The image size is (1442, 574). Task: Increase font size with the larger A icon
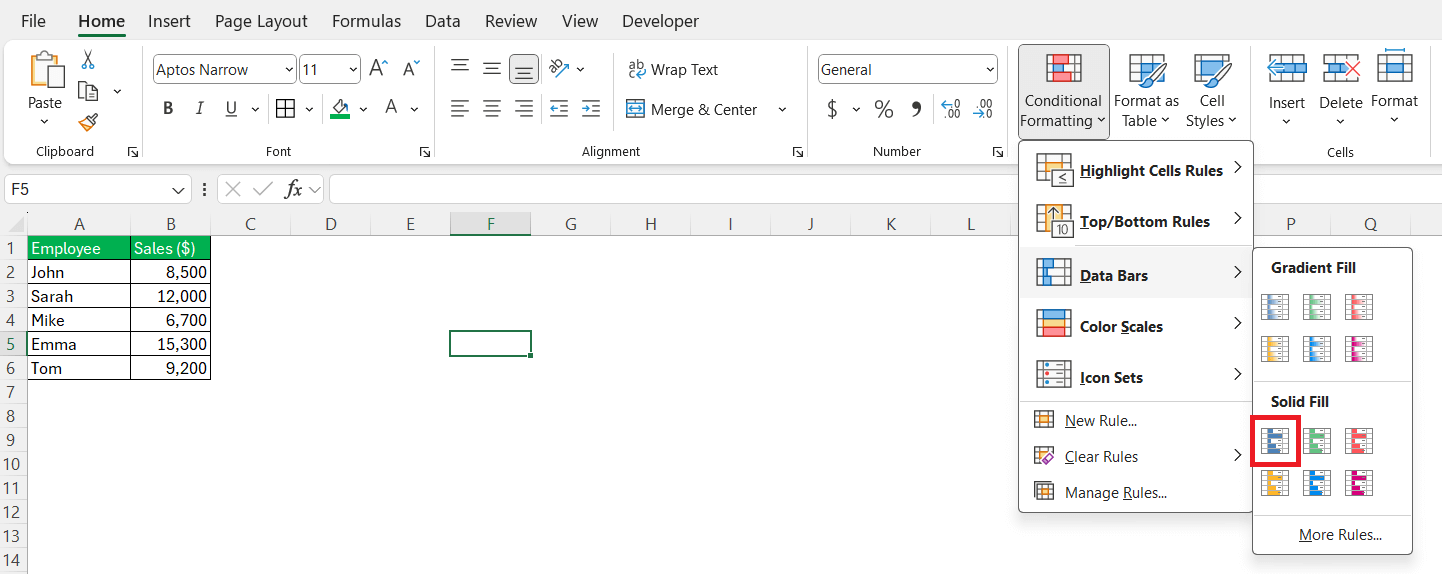pyautogui.click(x=378, y=69)
